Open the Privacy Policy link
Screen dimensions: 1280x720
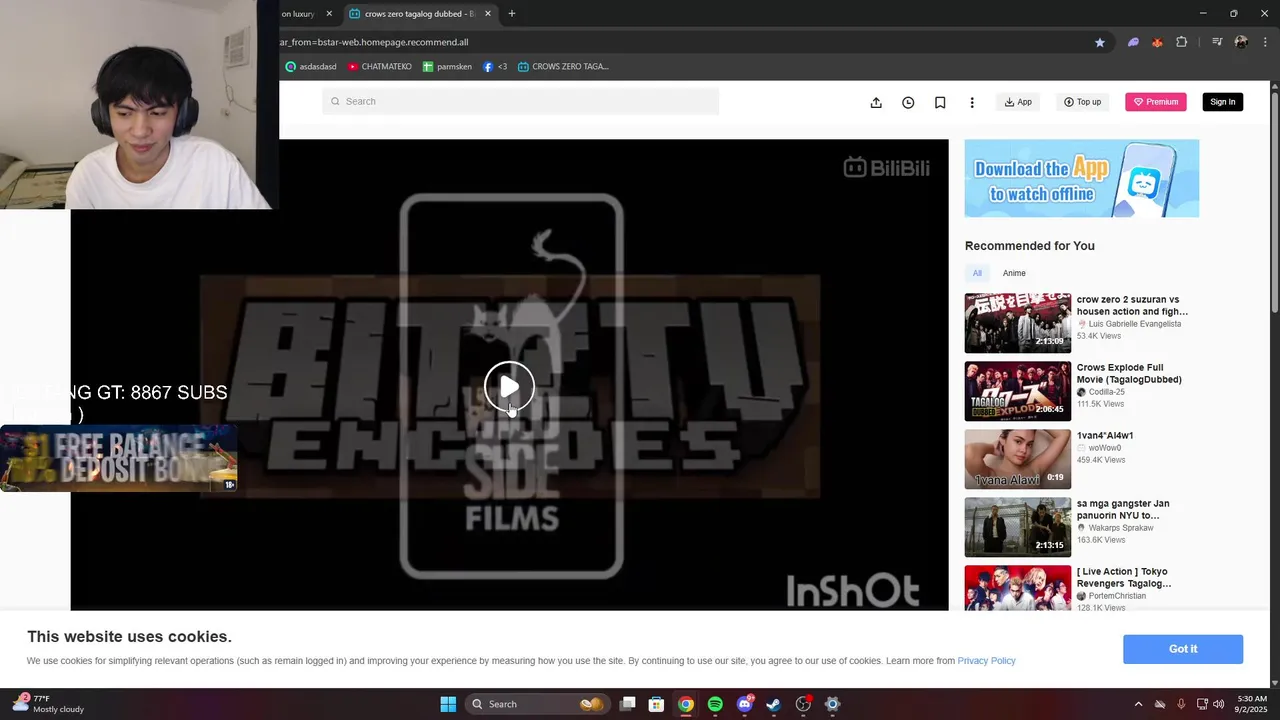[986, 661]
